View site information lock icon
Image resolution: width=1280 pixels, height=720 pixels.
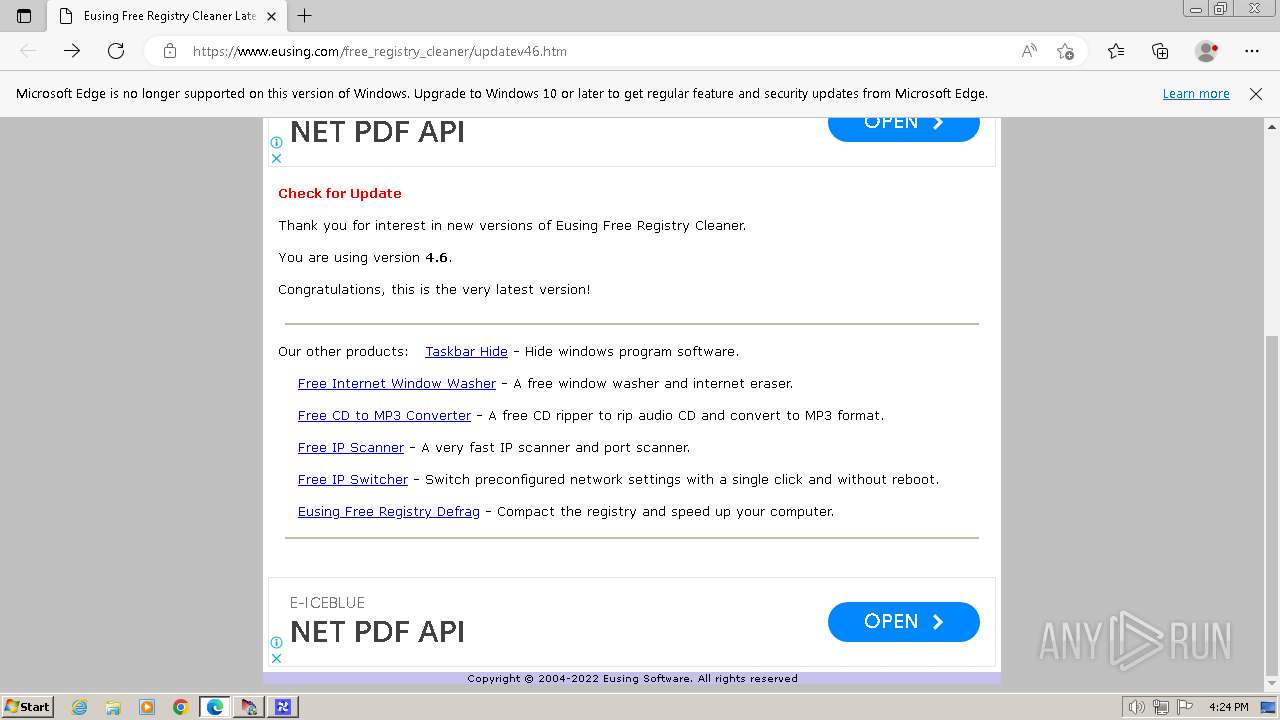click(x=170, y=51)
